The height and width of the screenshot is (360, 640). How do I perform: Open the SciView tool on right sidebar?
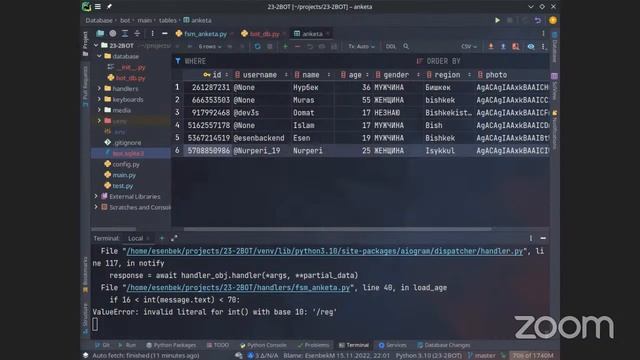coord(554,87)
